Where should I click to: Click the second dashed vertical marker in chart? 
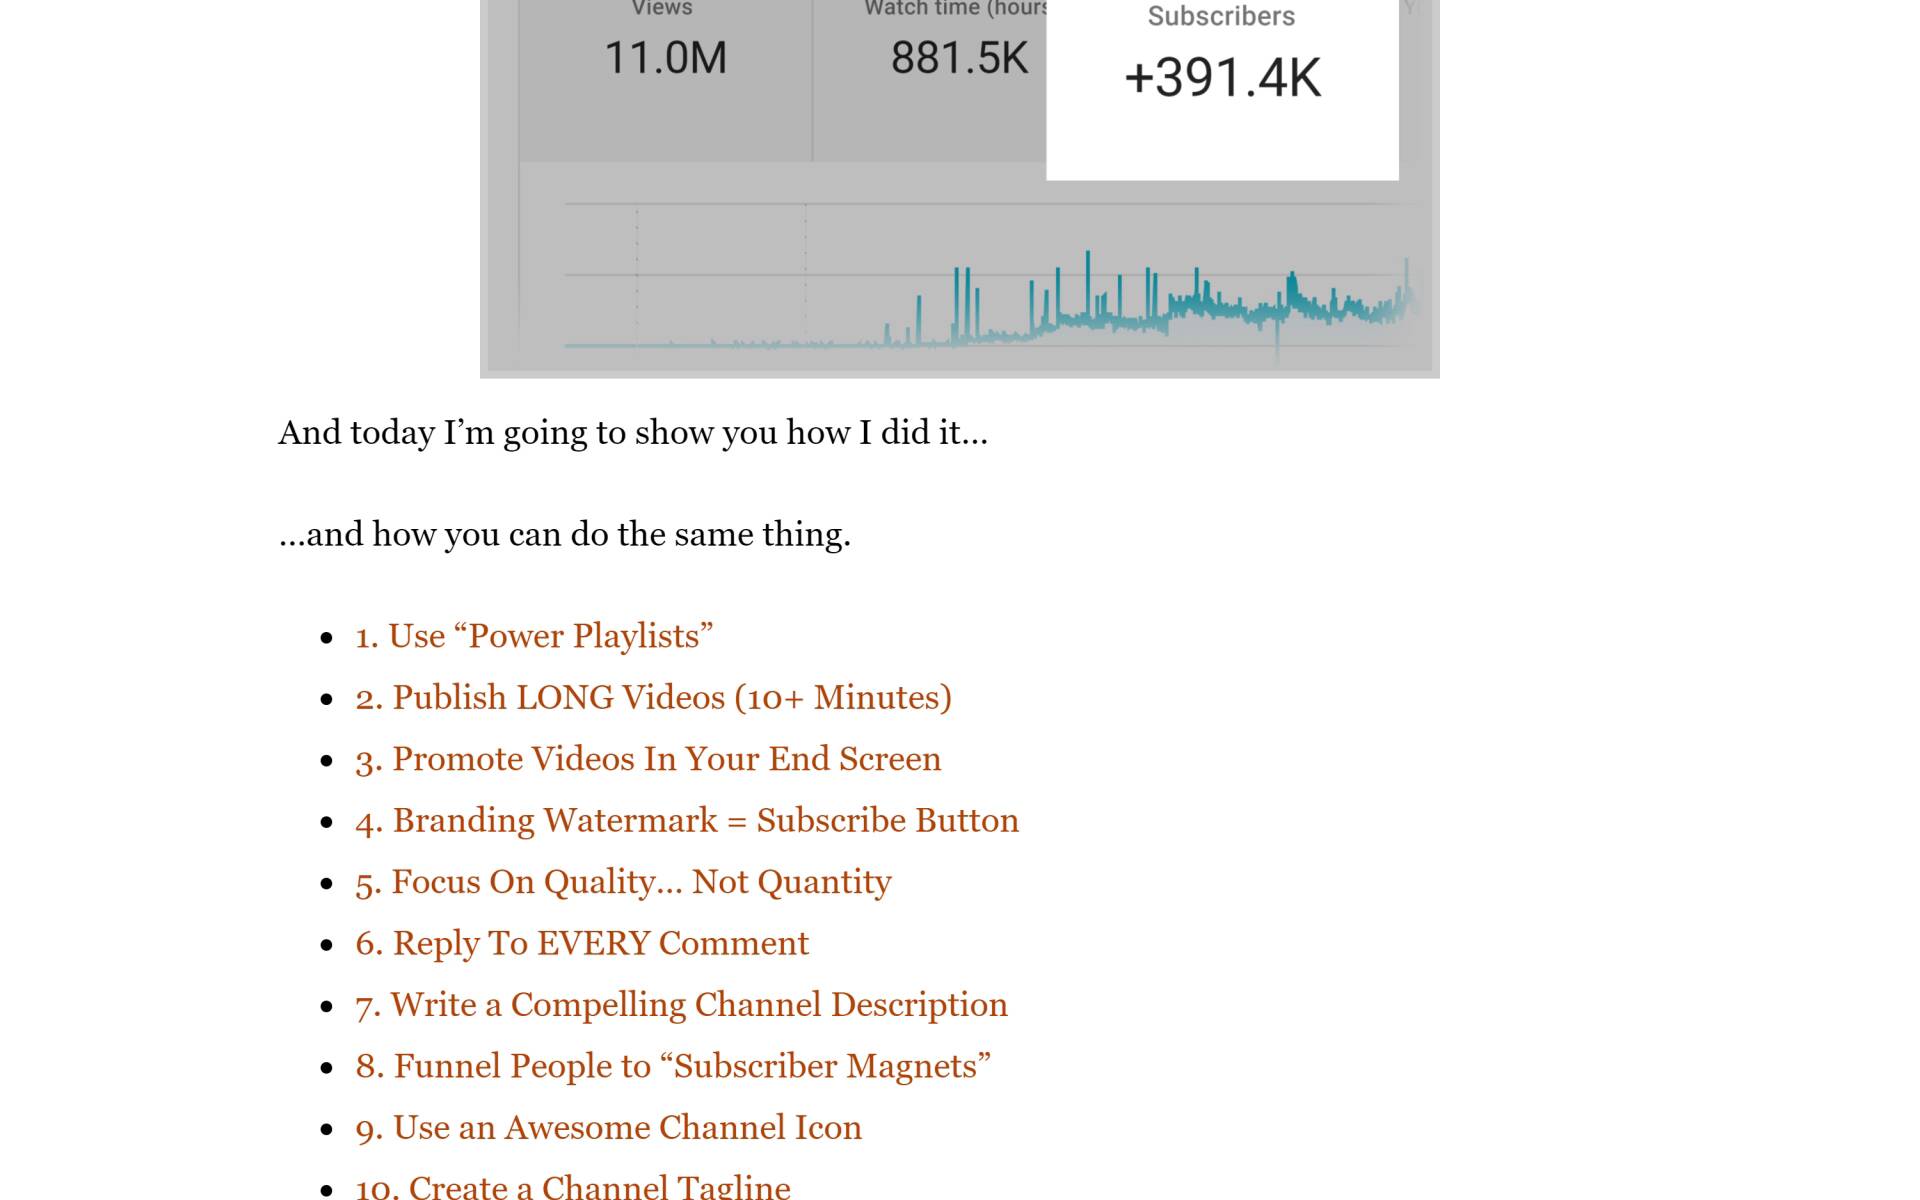click(806, 276)
